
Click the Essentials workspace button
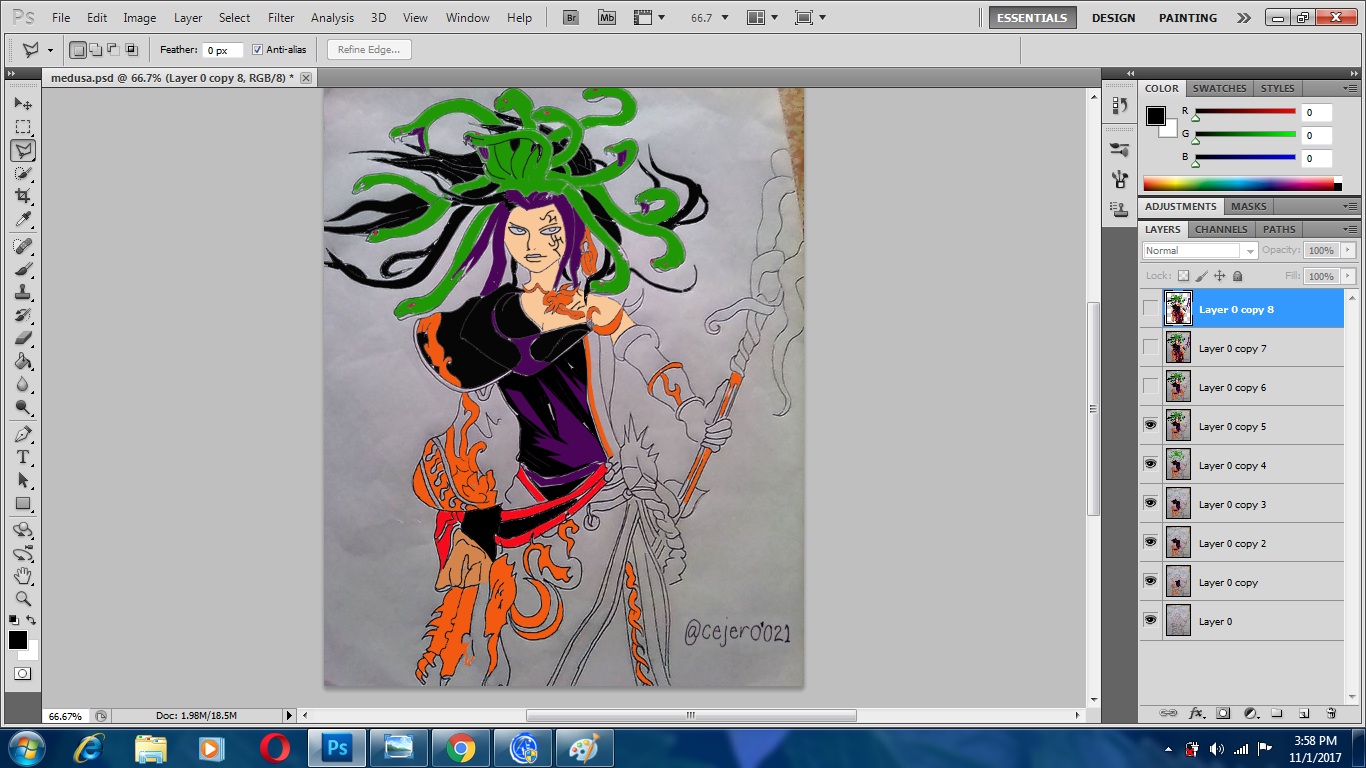click(x=1032, y=18)
